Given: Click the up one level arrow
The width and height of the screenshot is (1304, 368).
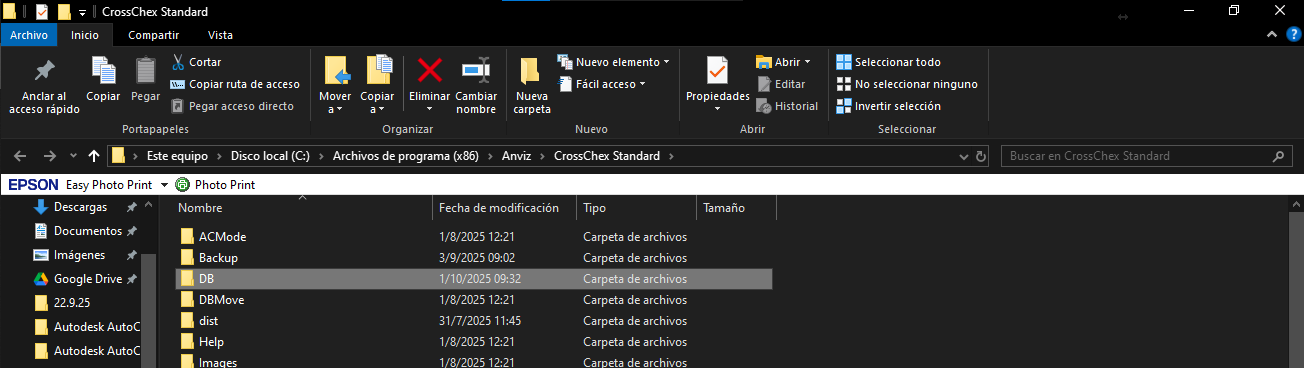Looking at the screenshot, I should coord(94,156).
